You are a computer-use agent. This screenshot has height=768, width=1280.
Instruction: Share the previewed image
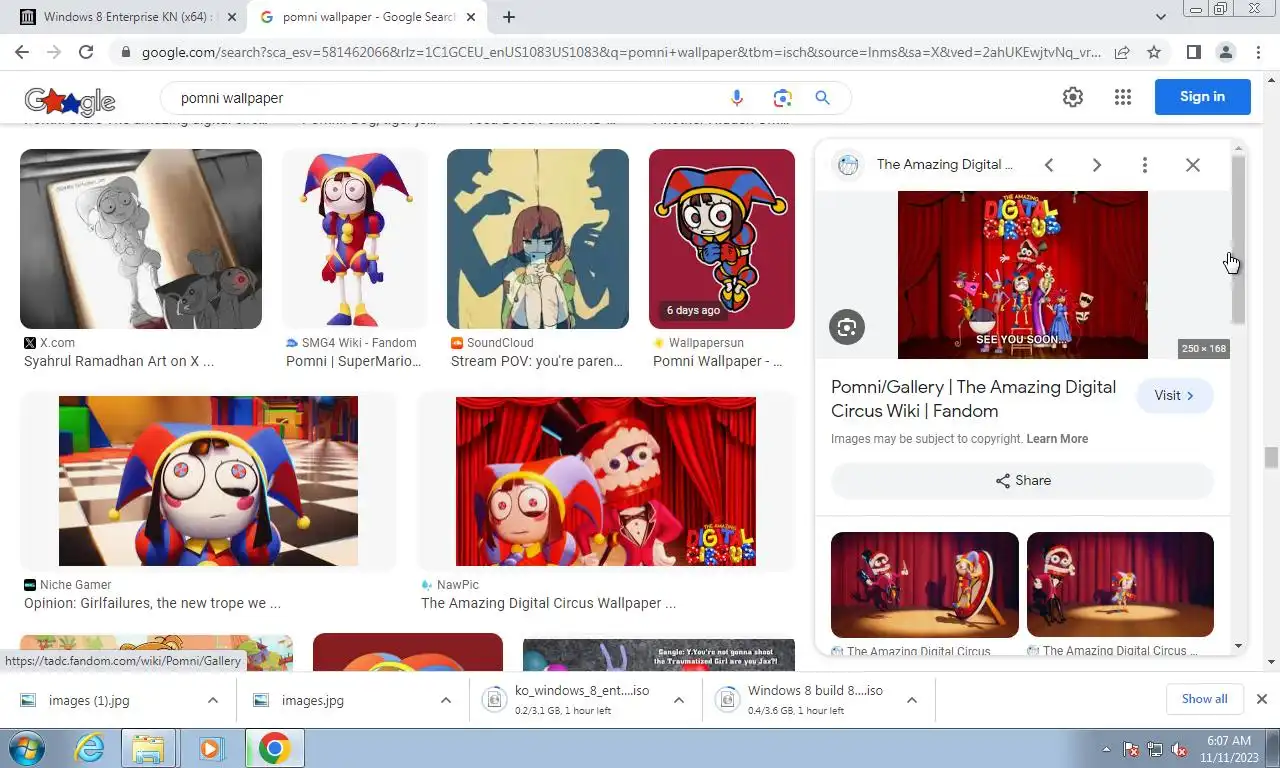coord(1022,481)
